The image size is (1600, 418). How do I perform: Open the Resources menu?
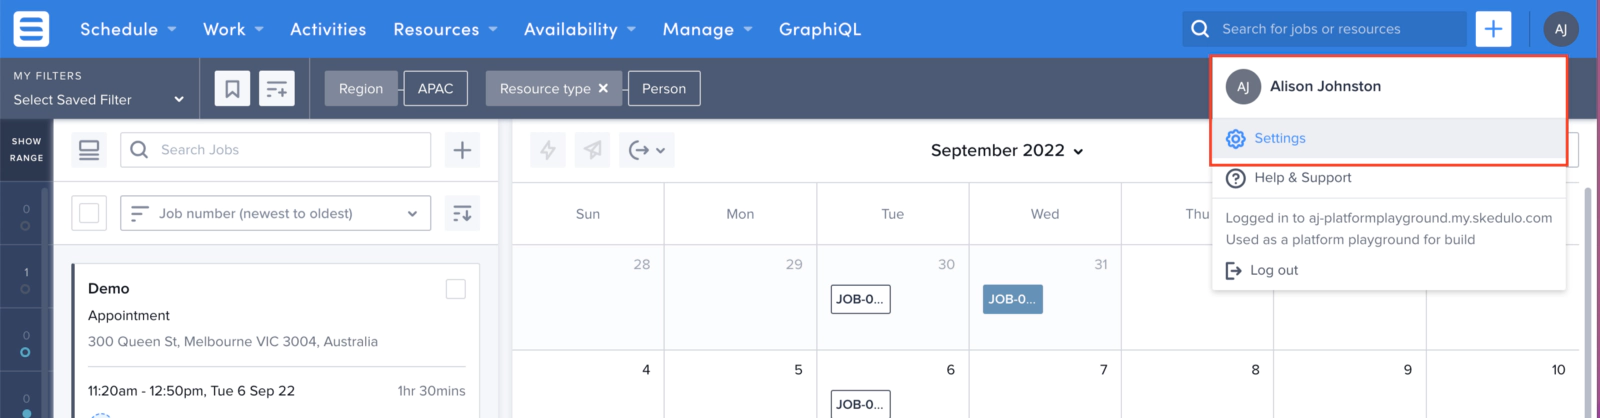[x=445, y=29]
